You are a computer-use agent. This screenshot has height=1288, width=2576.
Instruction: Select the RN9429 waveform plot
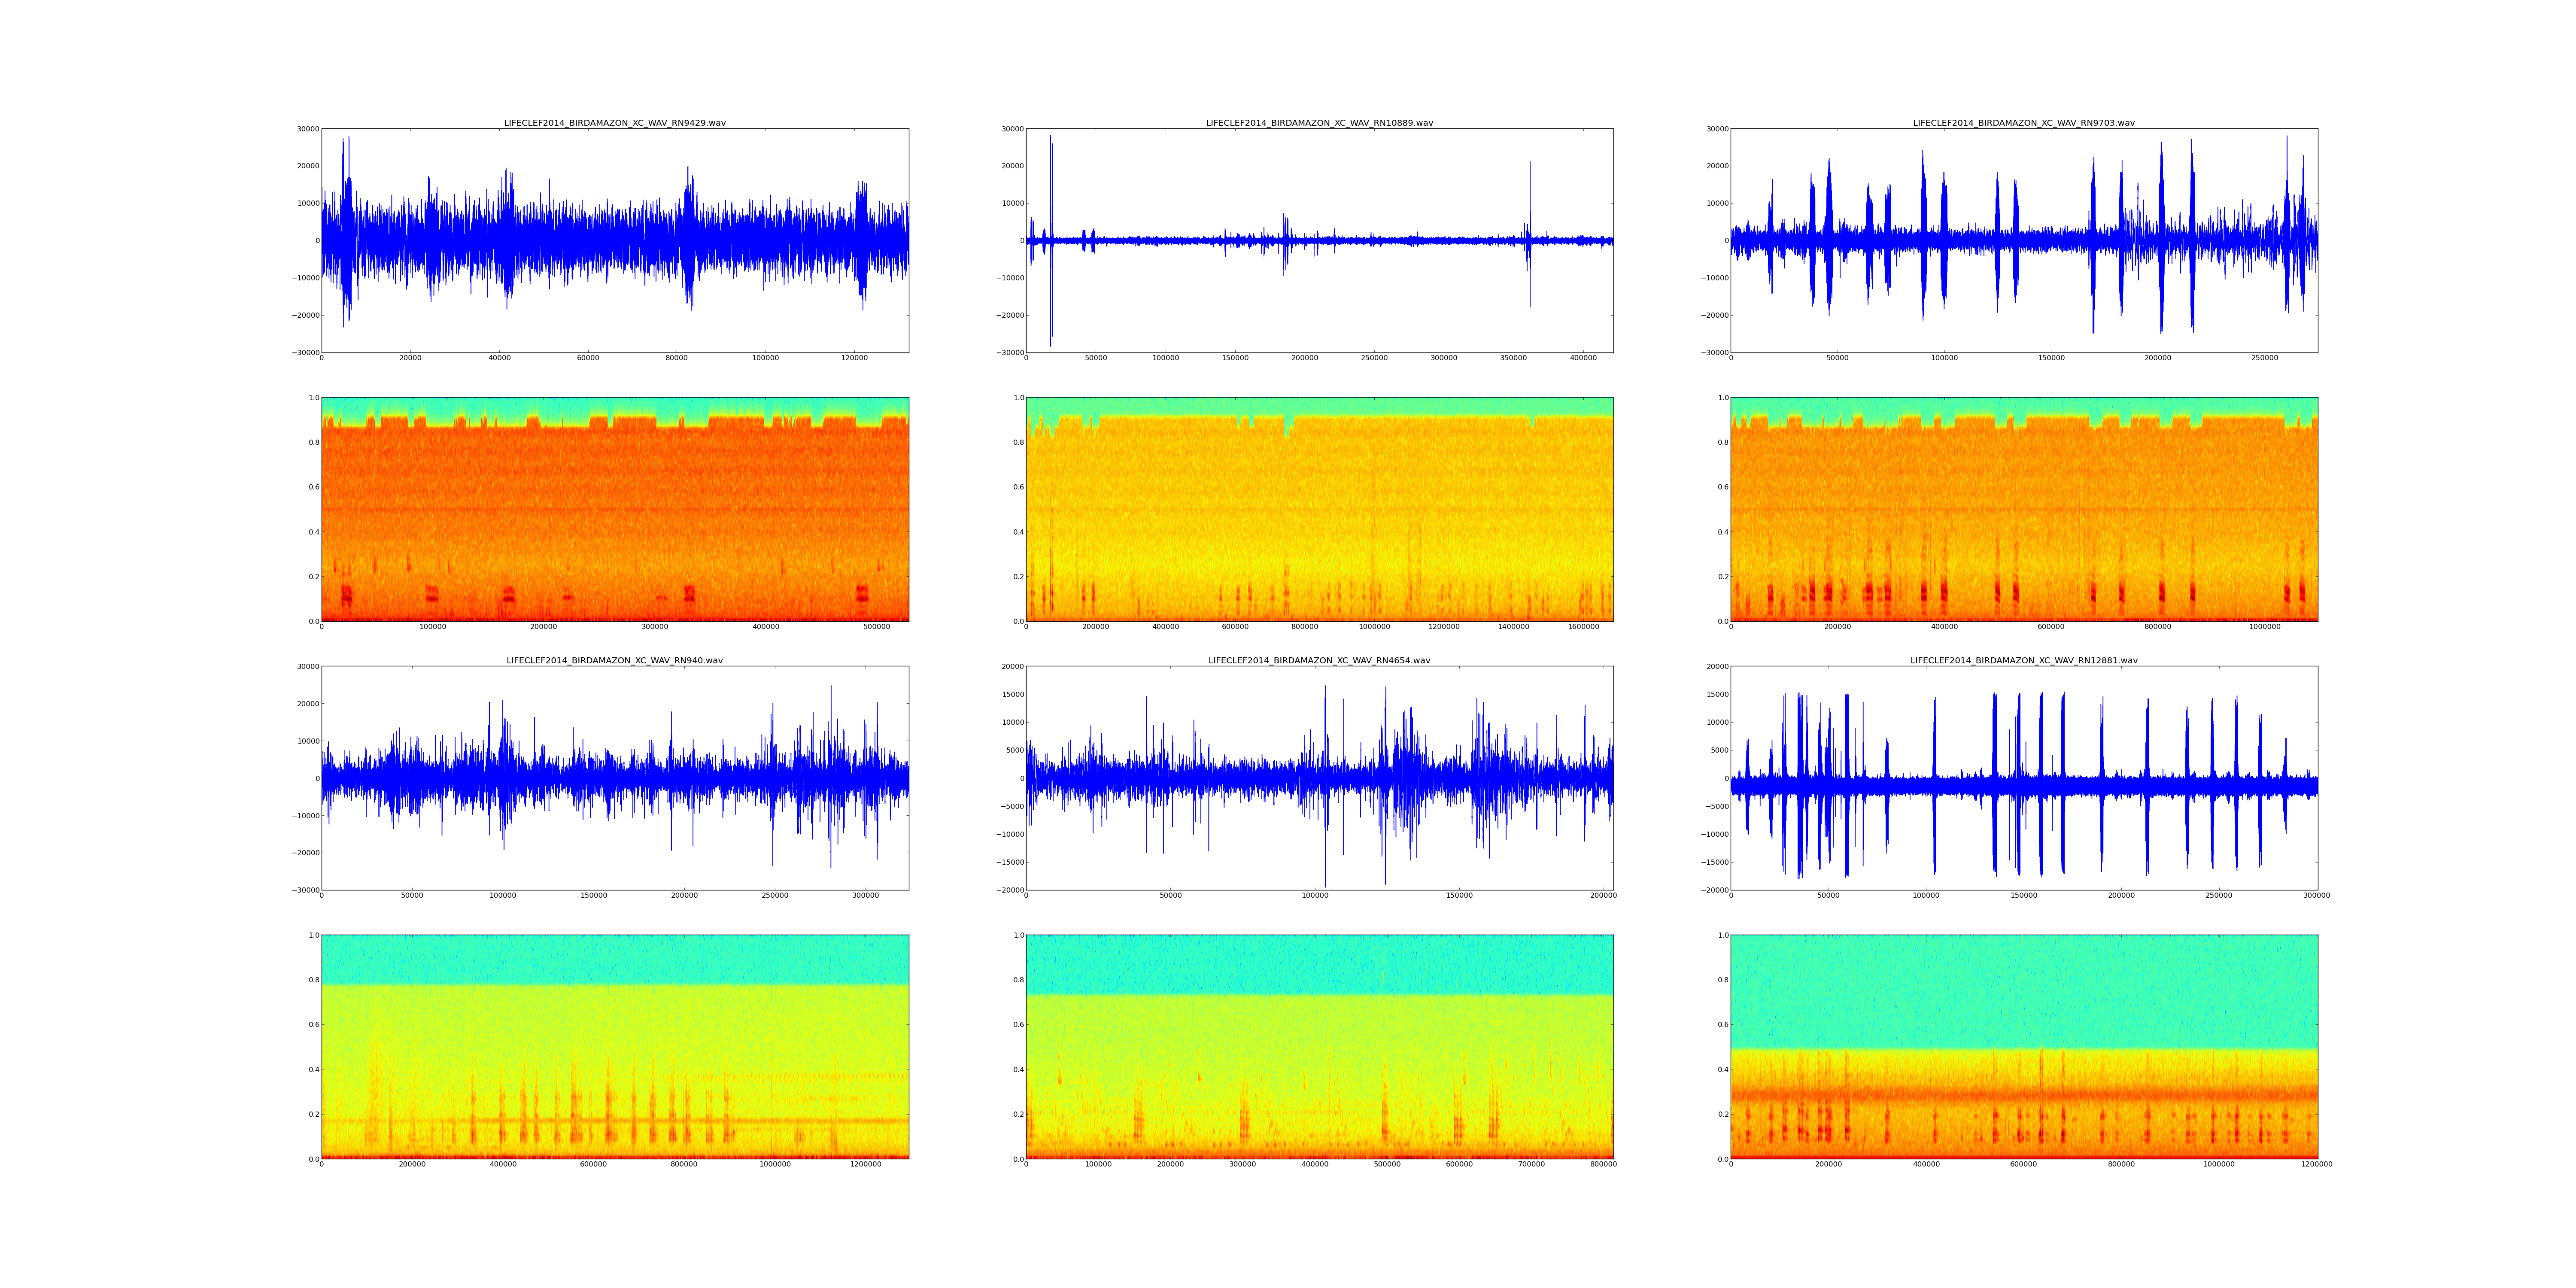pyautogui.click(x=614, y=240)
